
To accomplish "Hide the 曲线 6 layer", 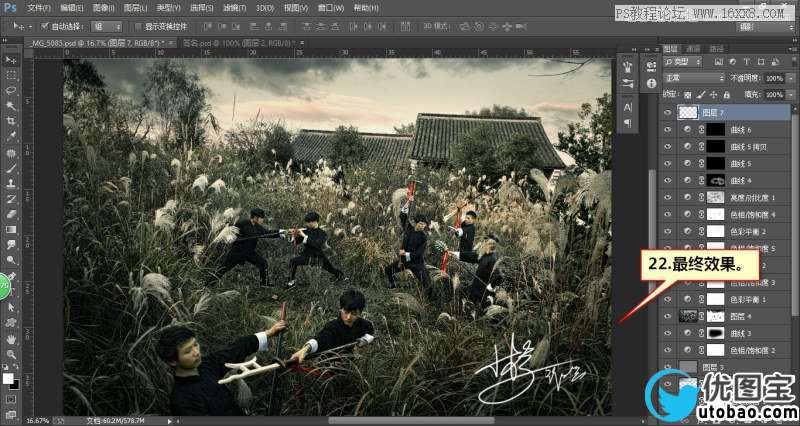I will (x=667, y=130).
